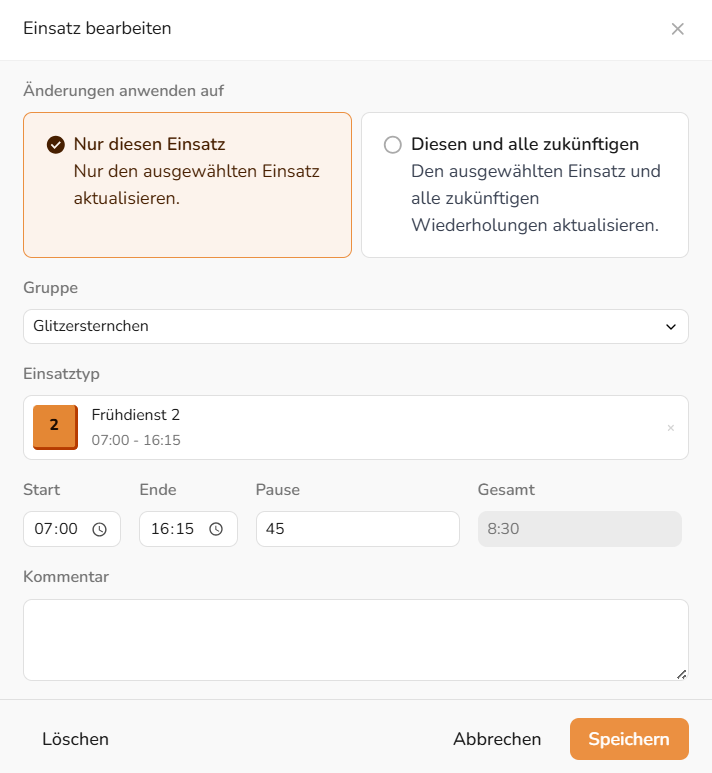Viewport: 712px width, 773px height.
Task: Click the clock icon in Ende field
Action: [216, 530]
